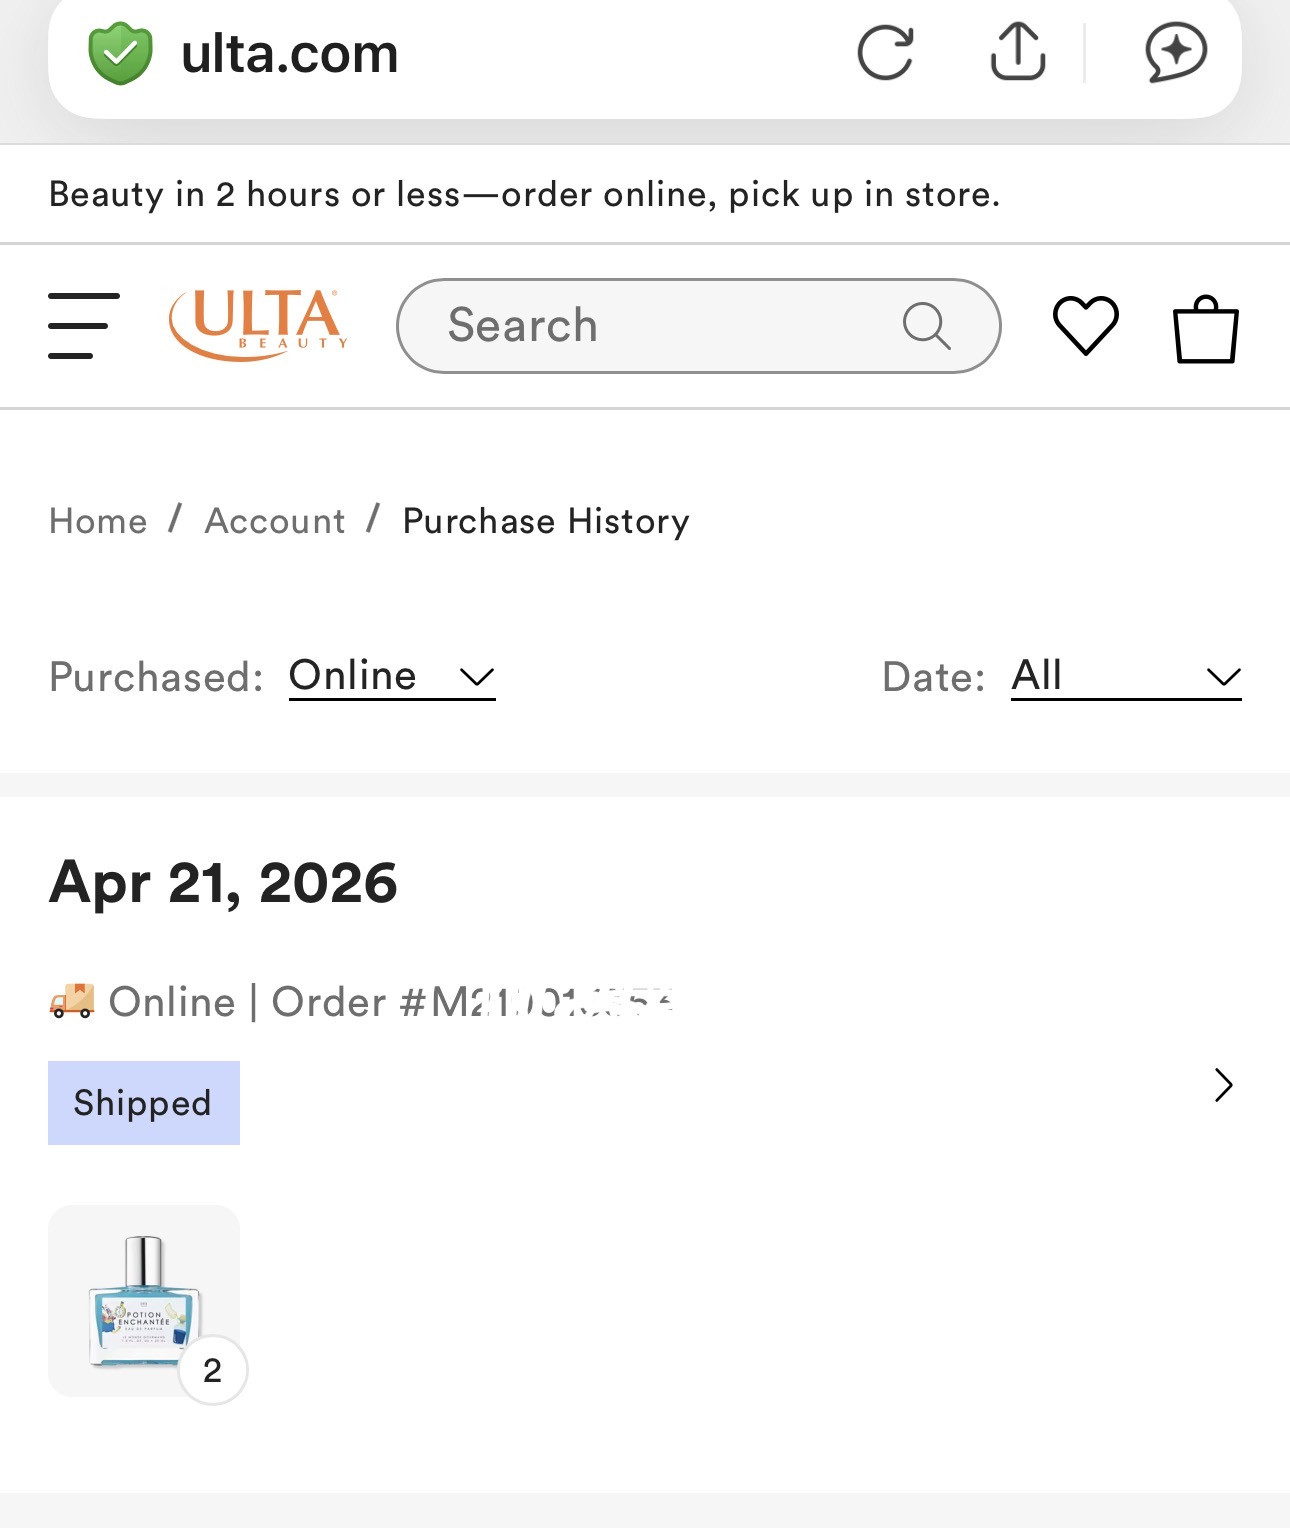The height and width of the screenshot is (1528, 1290).
Task: Open the Potion Enchantée perfume thumbnail
Action: [144, 1300]
